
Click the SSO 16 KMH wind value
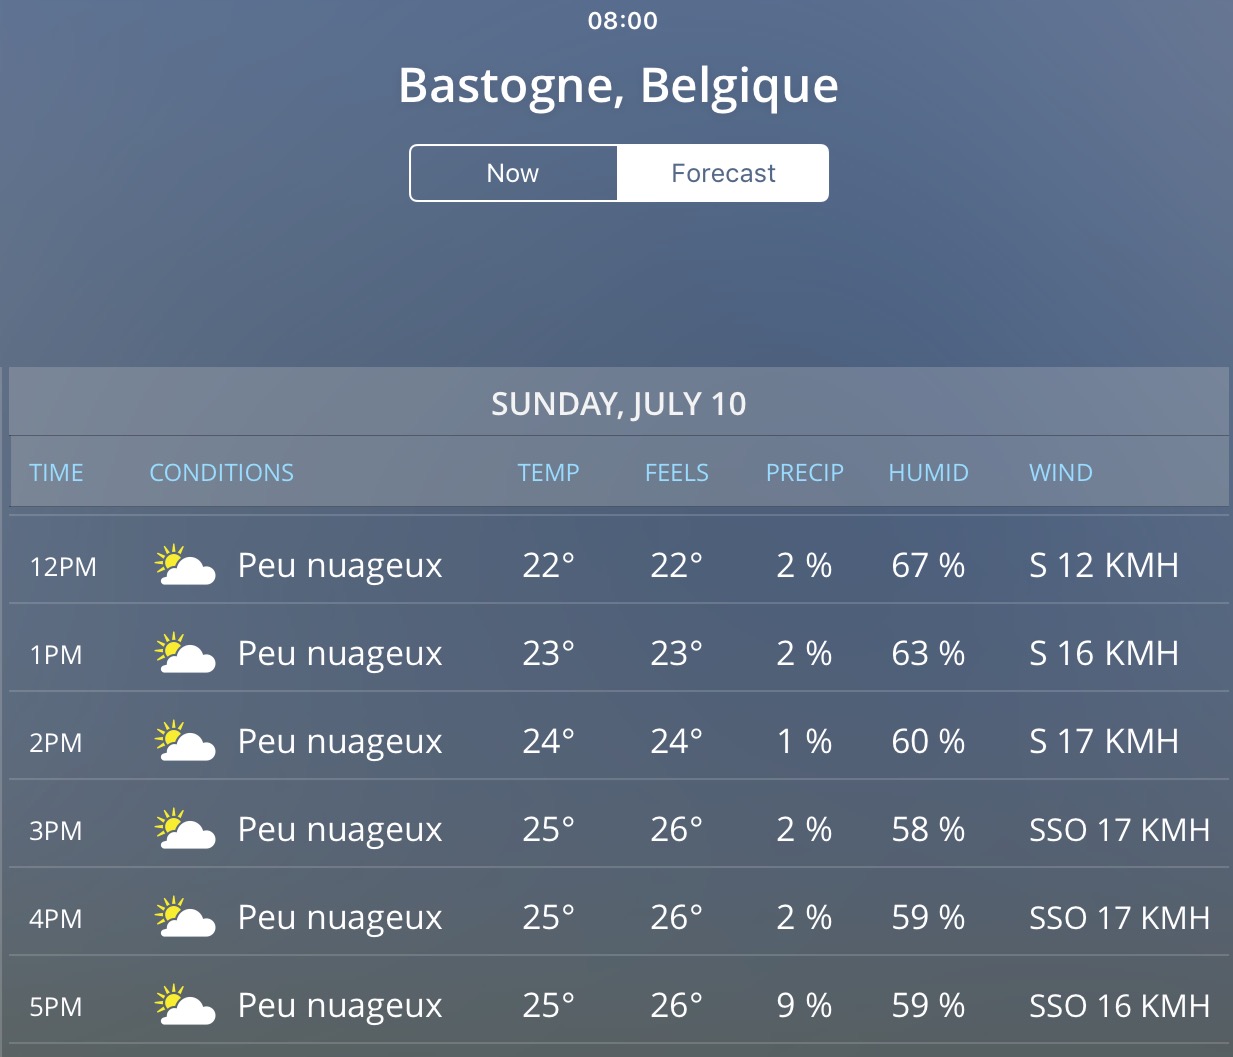click(x=1120, y=1005)
